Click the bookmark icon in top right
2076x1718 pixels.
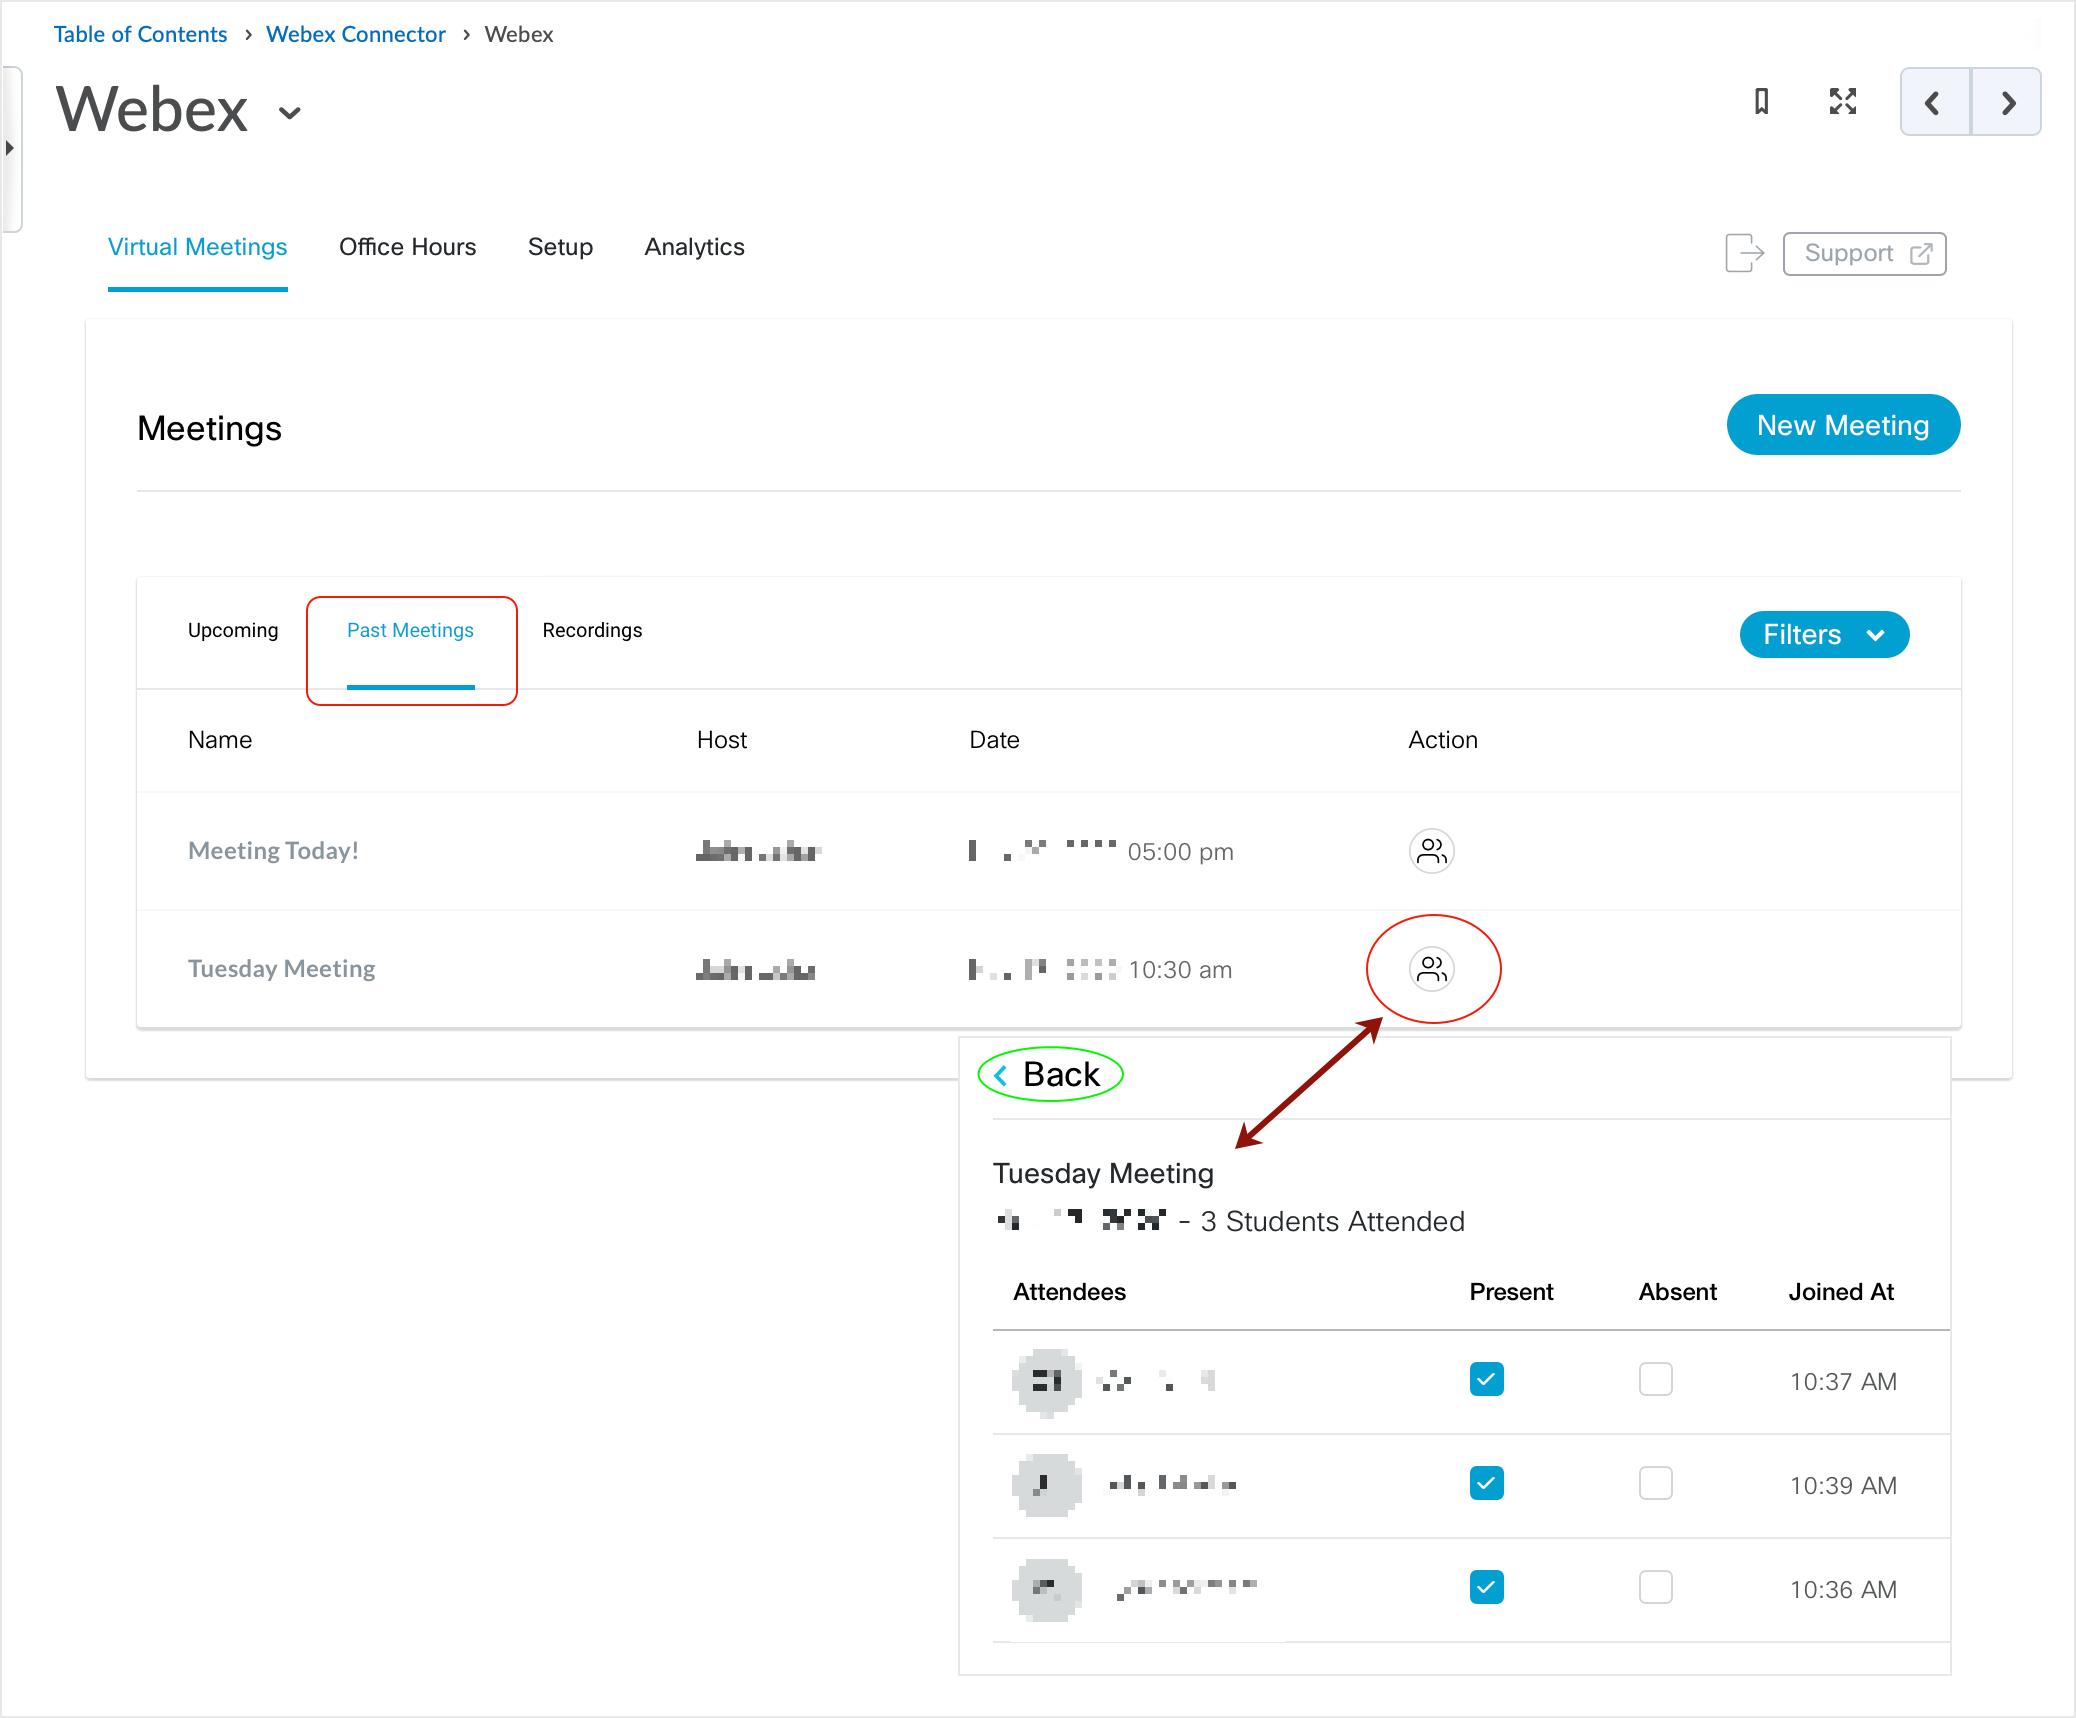pyautogui.click(x=1759, y=100)
